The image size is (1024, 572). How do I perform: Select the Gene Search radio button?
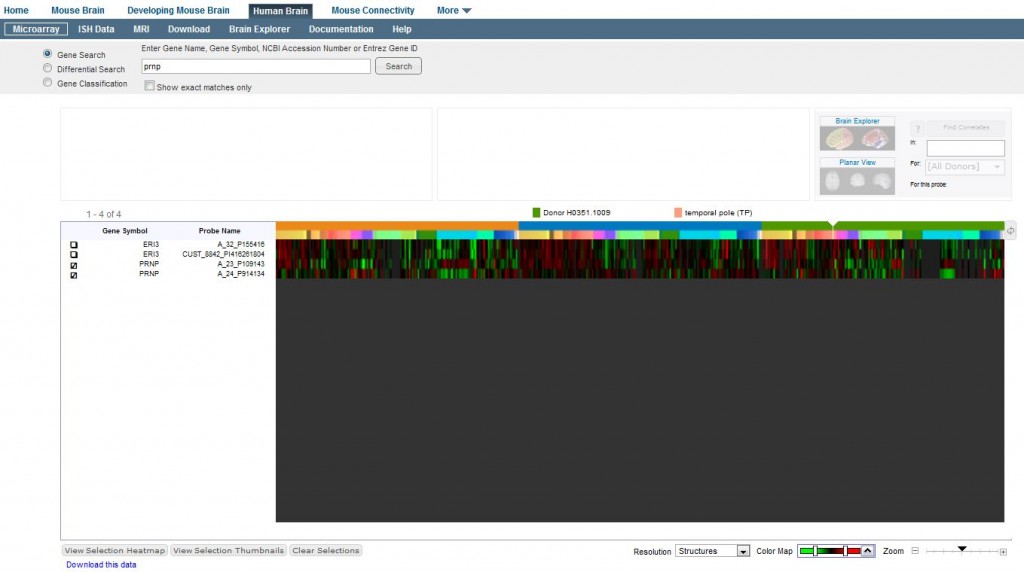click(47, 54)
